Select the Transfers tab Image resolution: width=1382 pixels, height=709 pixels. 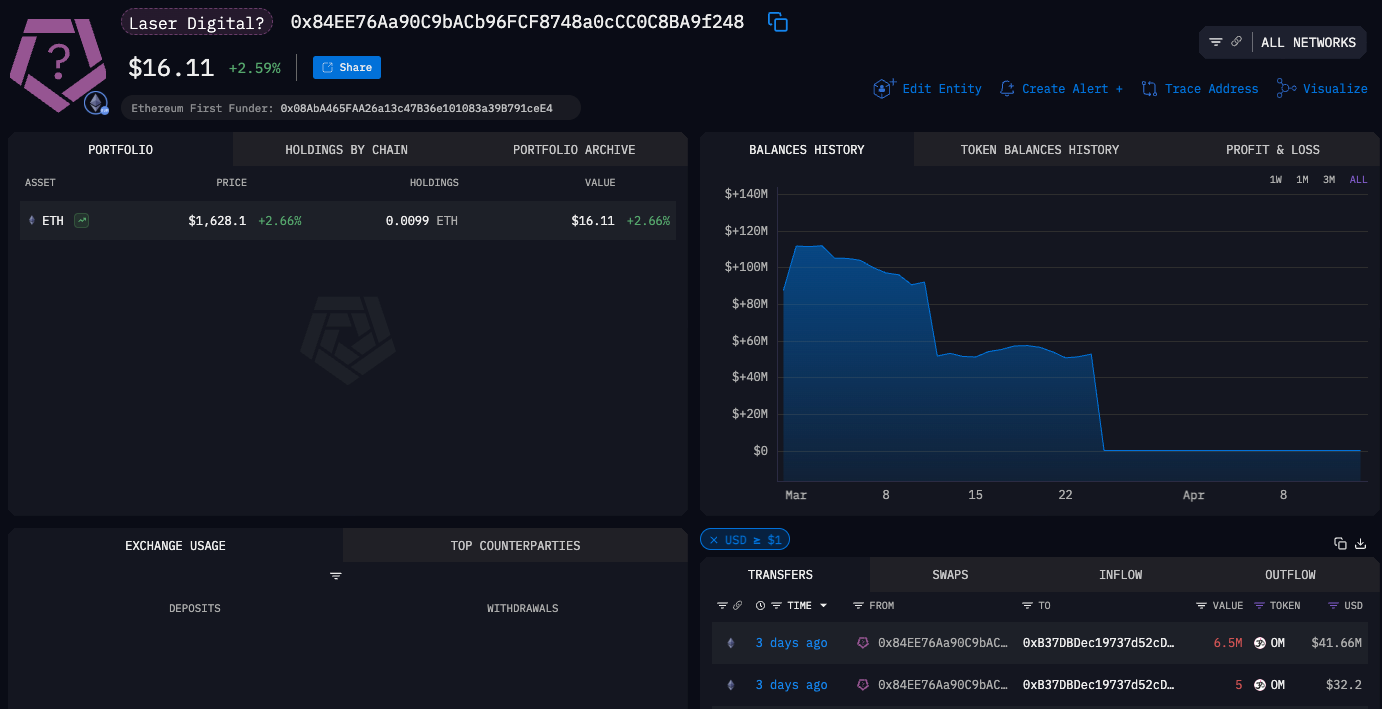click(x=780, y=574)
